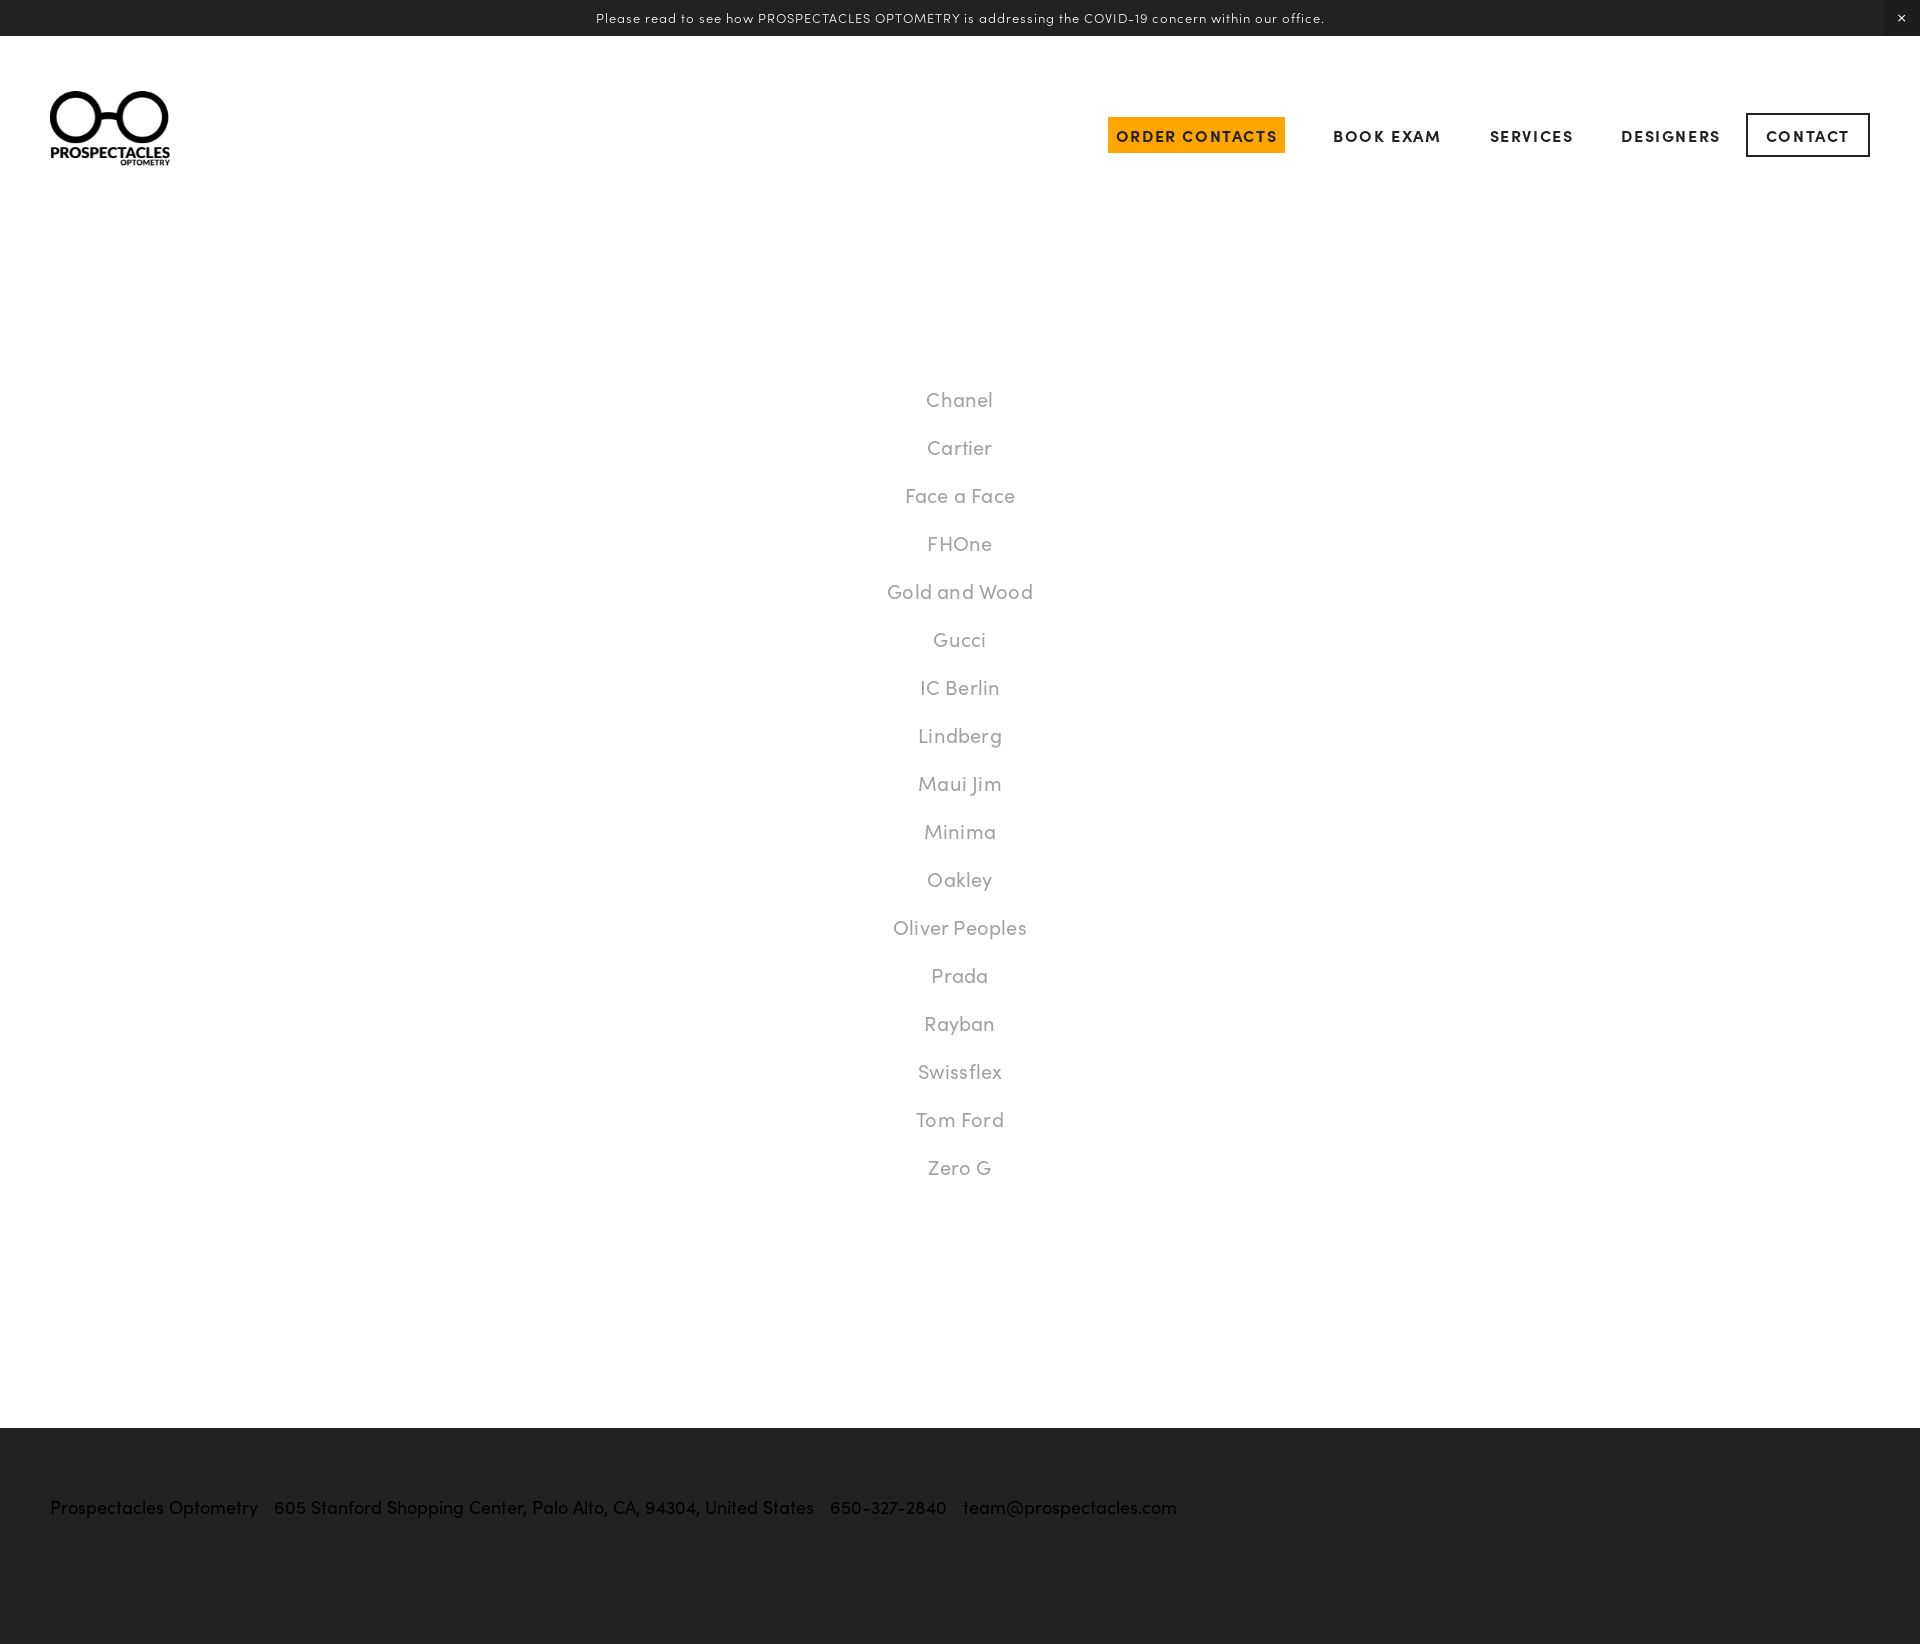Viewport: 1920px width, 1644px height.
Task: Select Lindberg in the designers list
Action: tap(960, 736)
